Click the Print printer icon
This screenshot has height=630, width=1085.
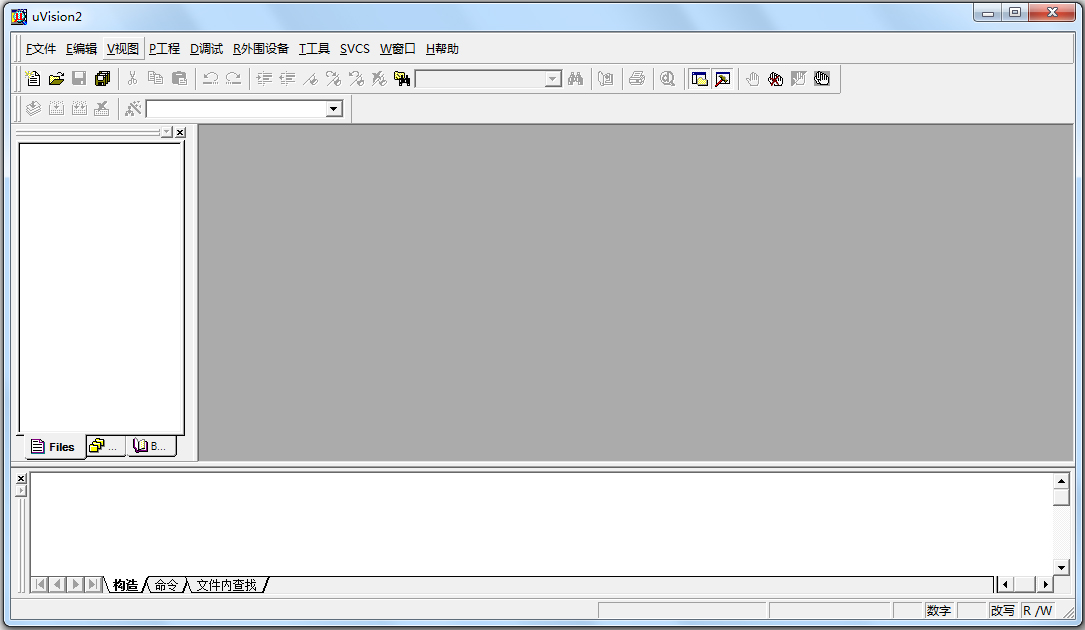(x=637, y=79)
